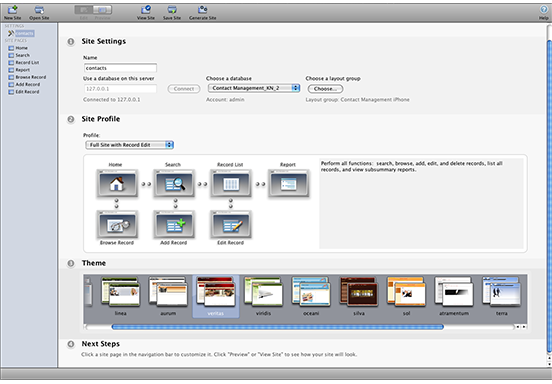Click the Generate Site toolbar icon
Viewport: 552px width, 384px height.
202,12
